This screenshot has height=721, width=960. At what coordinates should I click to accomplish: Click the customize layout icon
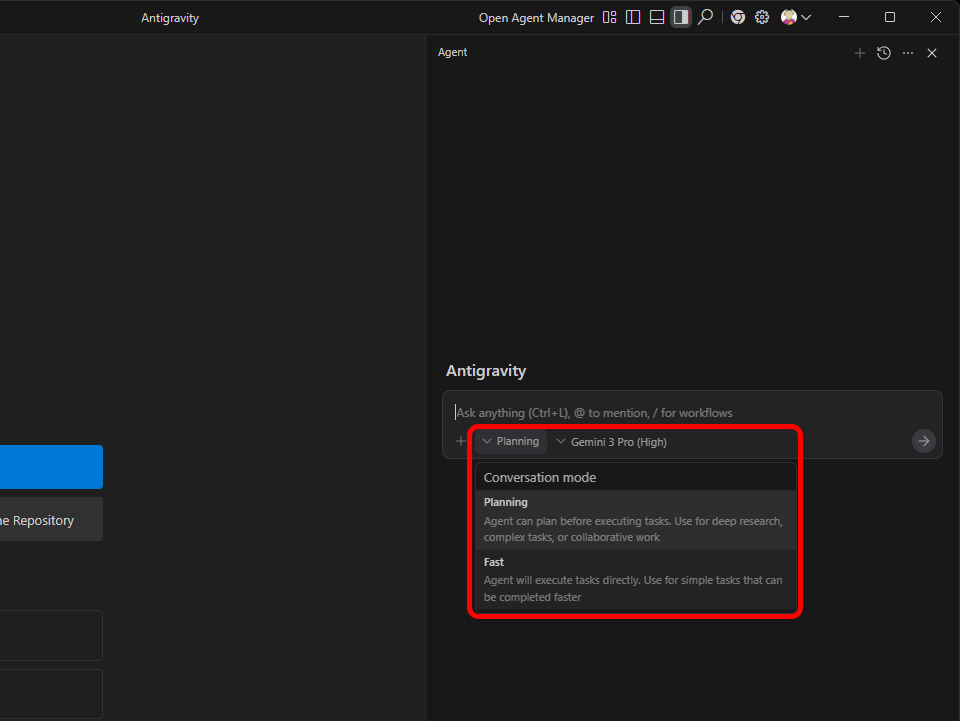(609, 17)
